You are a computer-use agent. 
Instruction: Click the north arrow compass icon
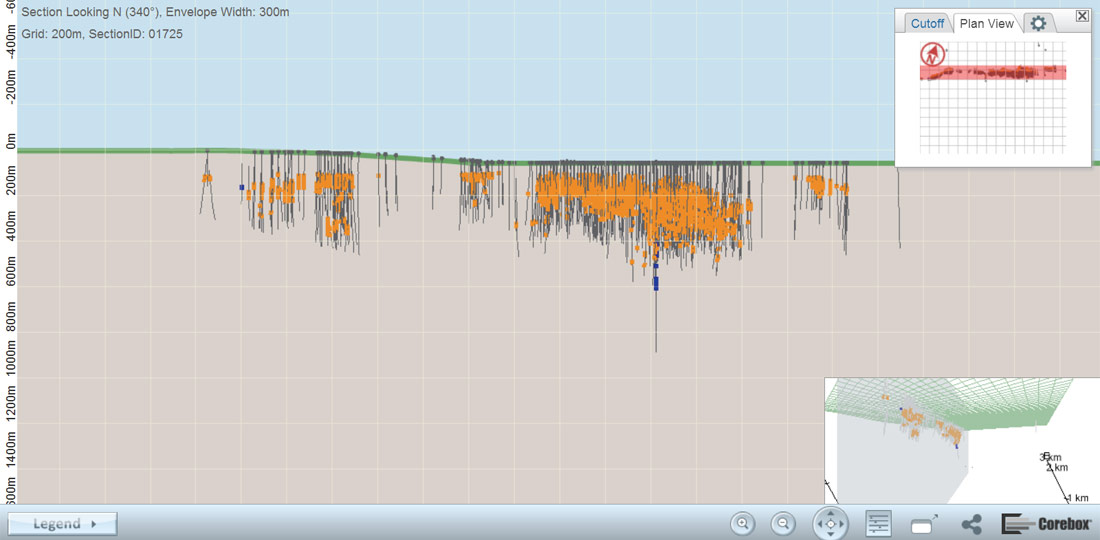933,55
